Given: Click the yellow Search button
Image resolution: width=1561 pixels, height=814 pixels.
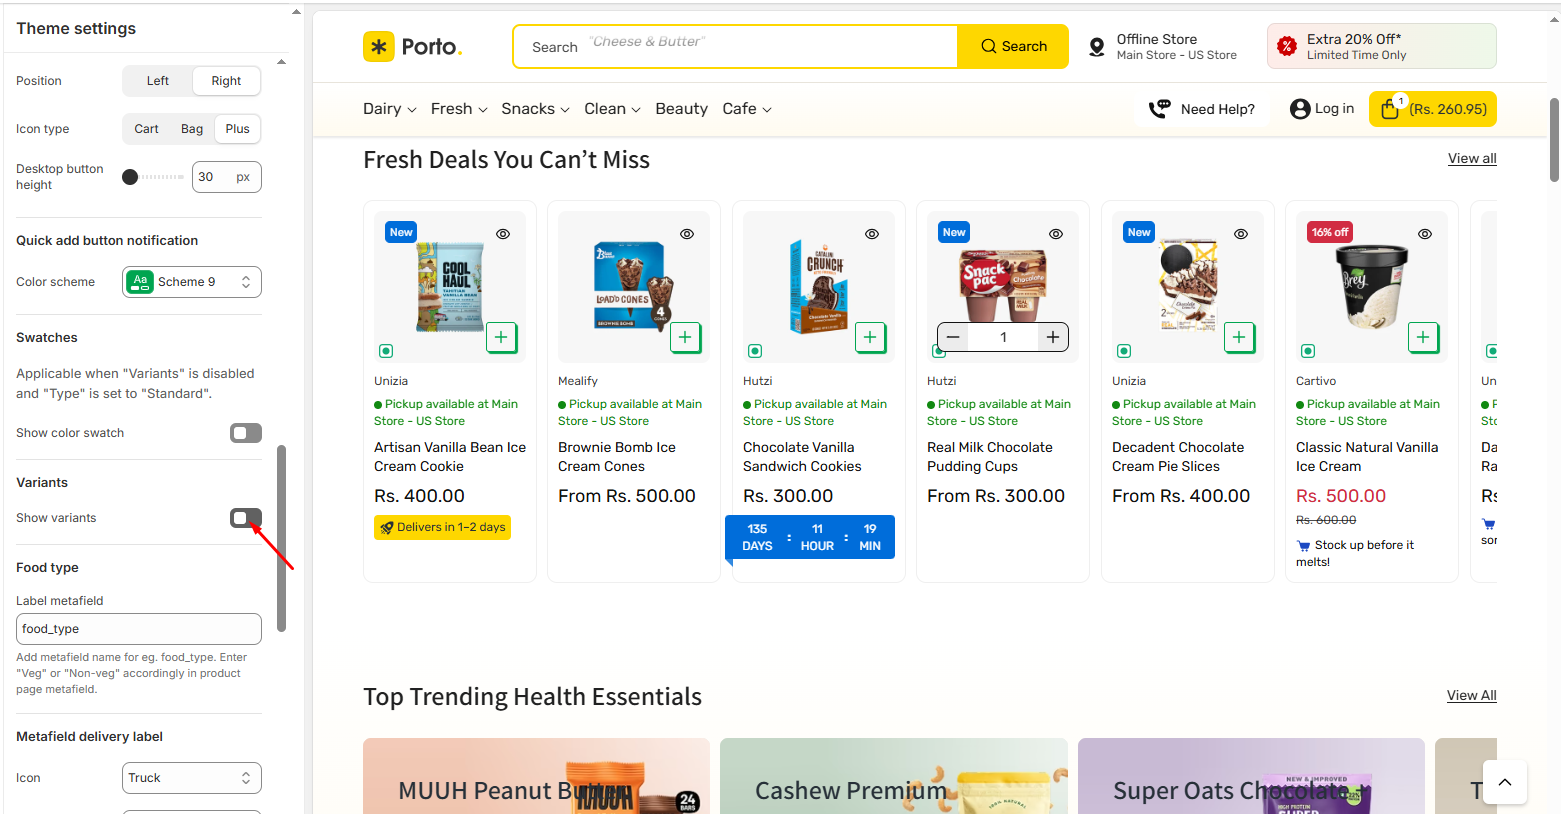Looking at the screenshot, I should [x=1013, y=47].
